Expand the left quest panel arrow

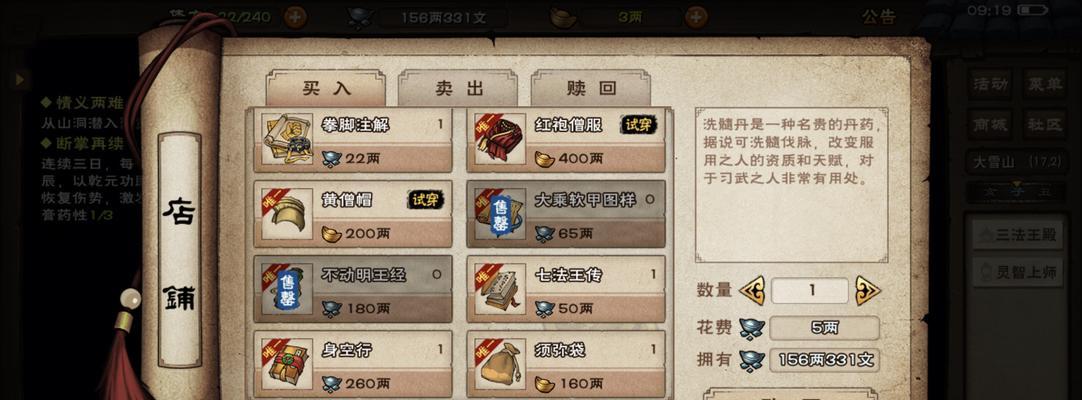(19, 79)
